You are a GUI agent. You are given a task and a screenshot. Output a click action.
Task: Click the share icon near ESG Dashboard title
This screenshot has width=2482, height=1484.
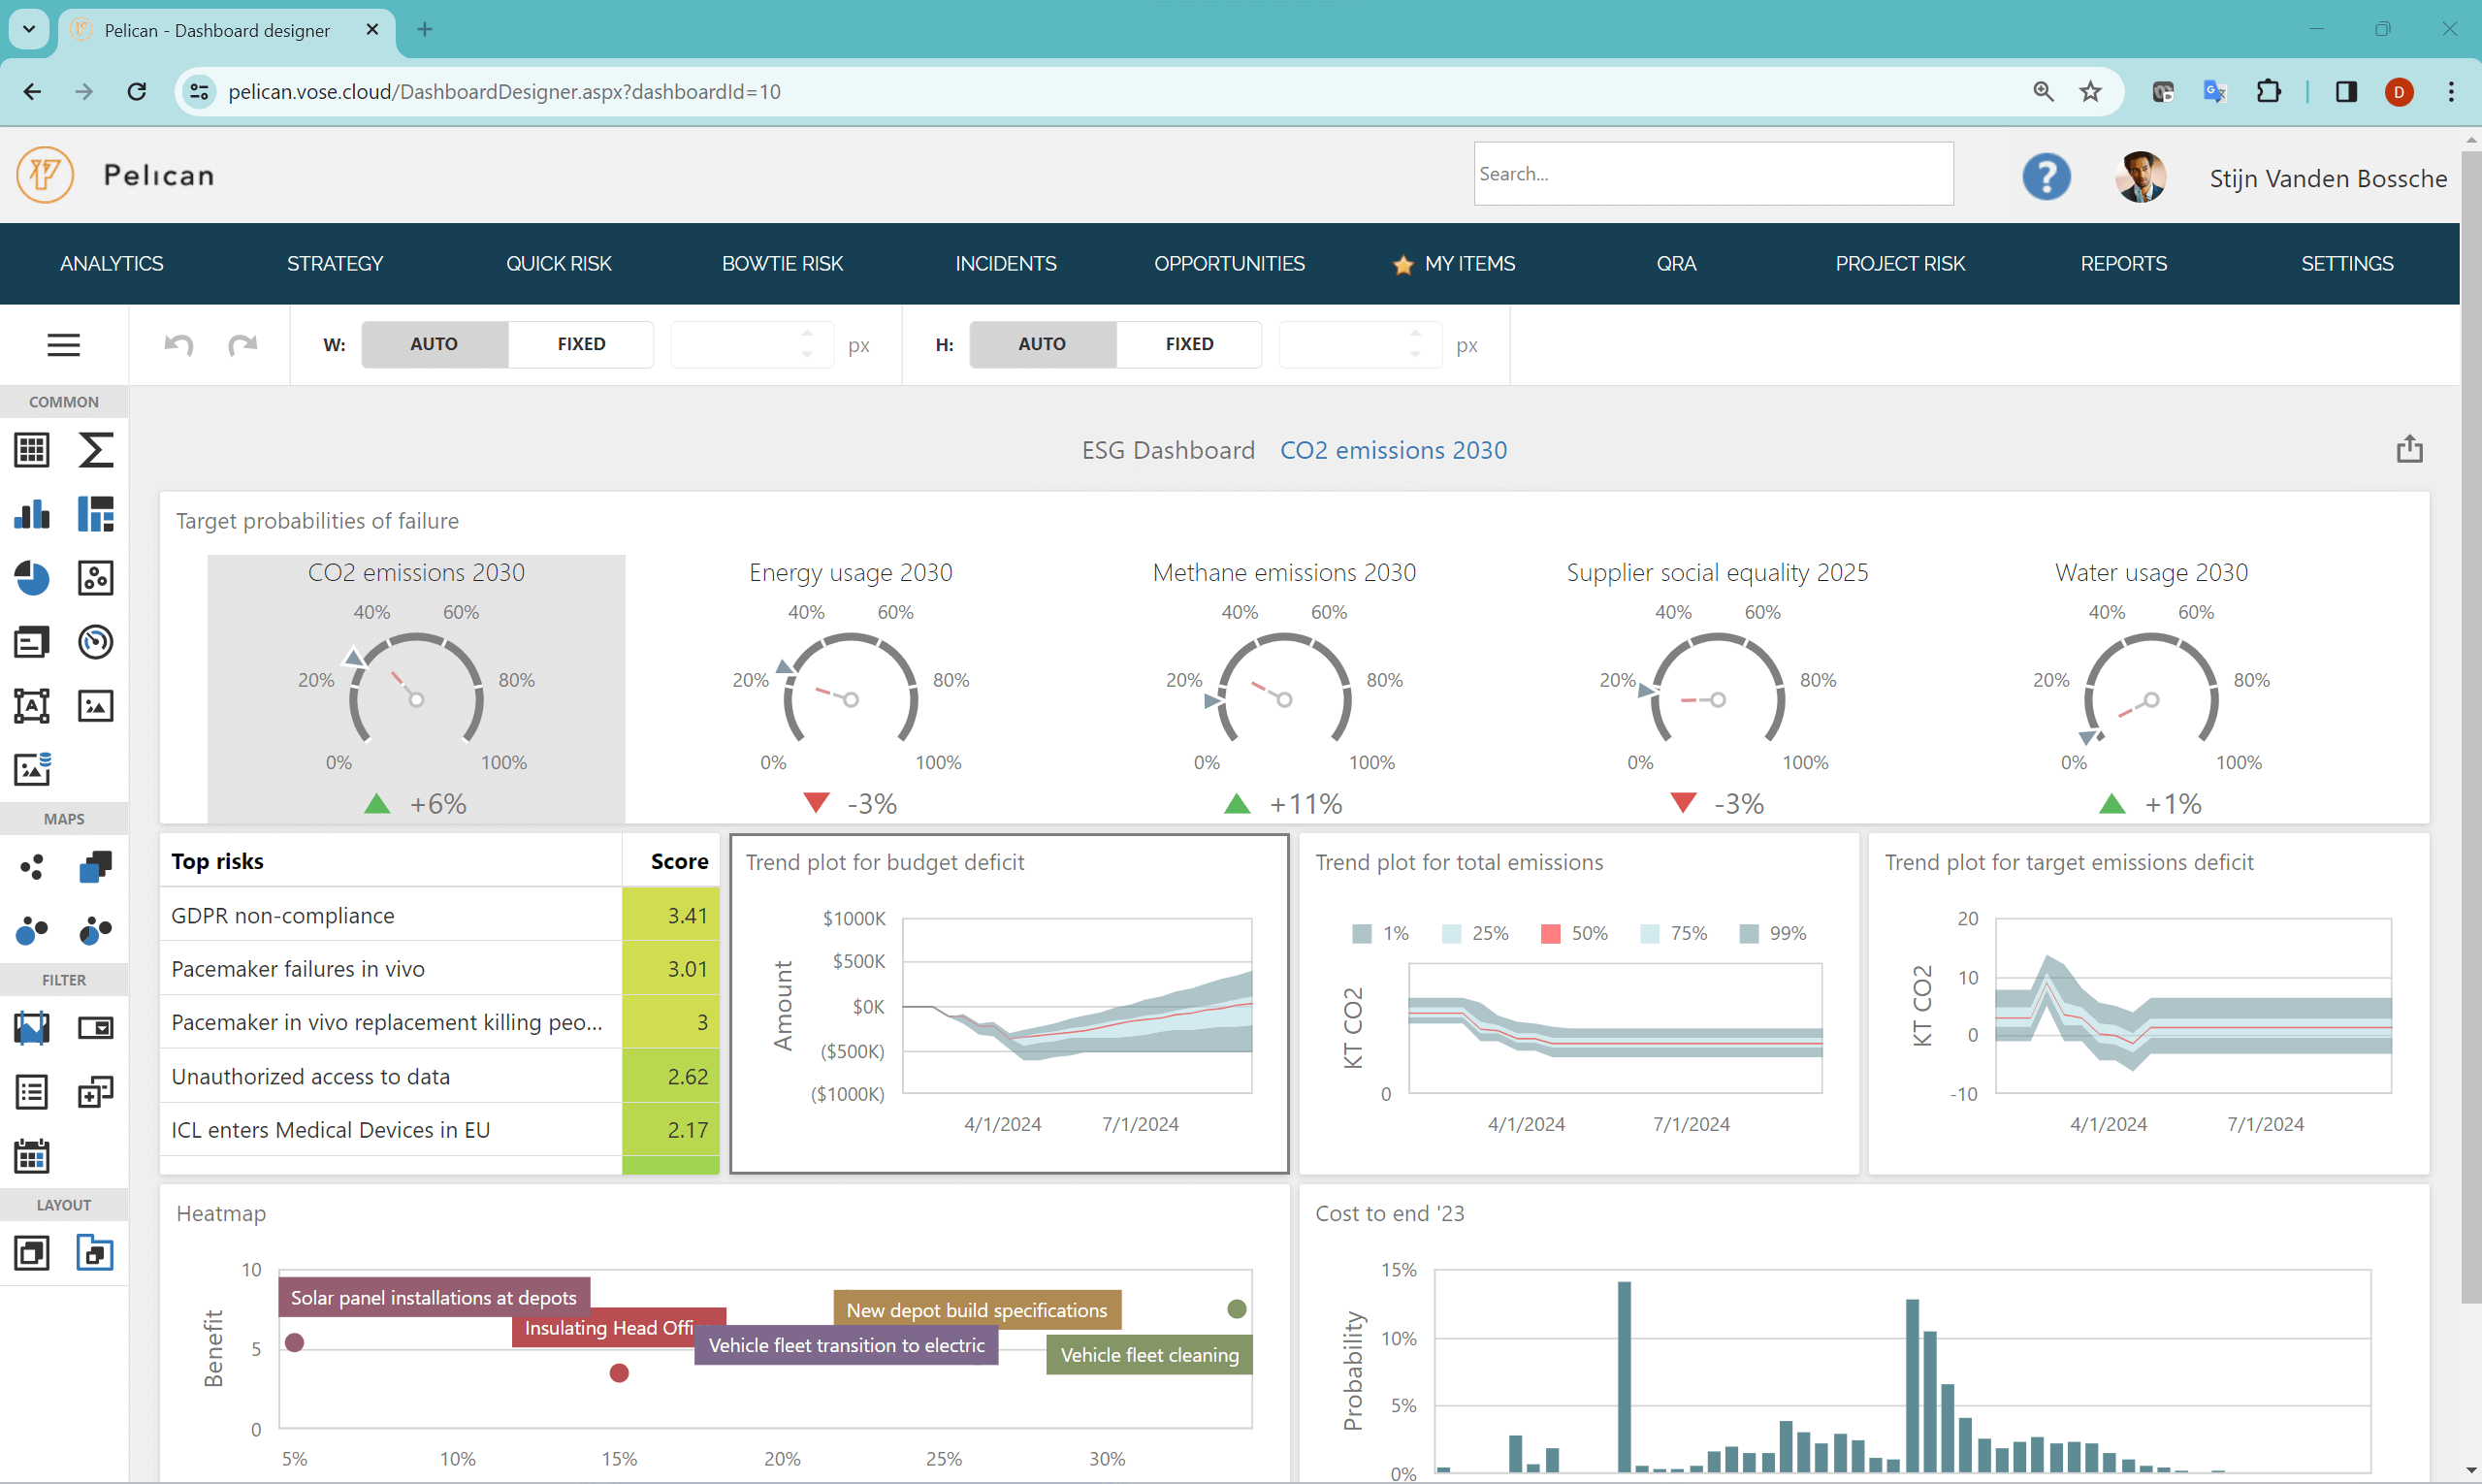click(2410, 450)
